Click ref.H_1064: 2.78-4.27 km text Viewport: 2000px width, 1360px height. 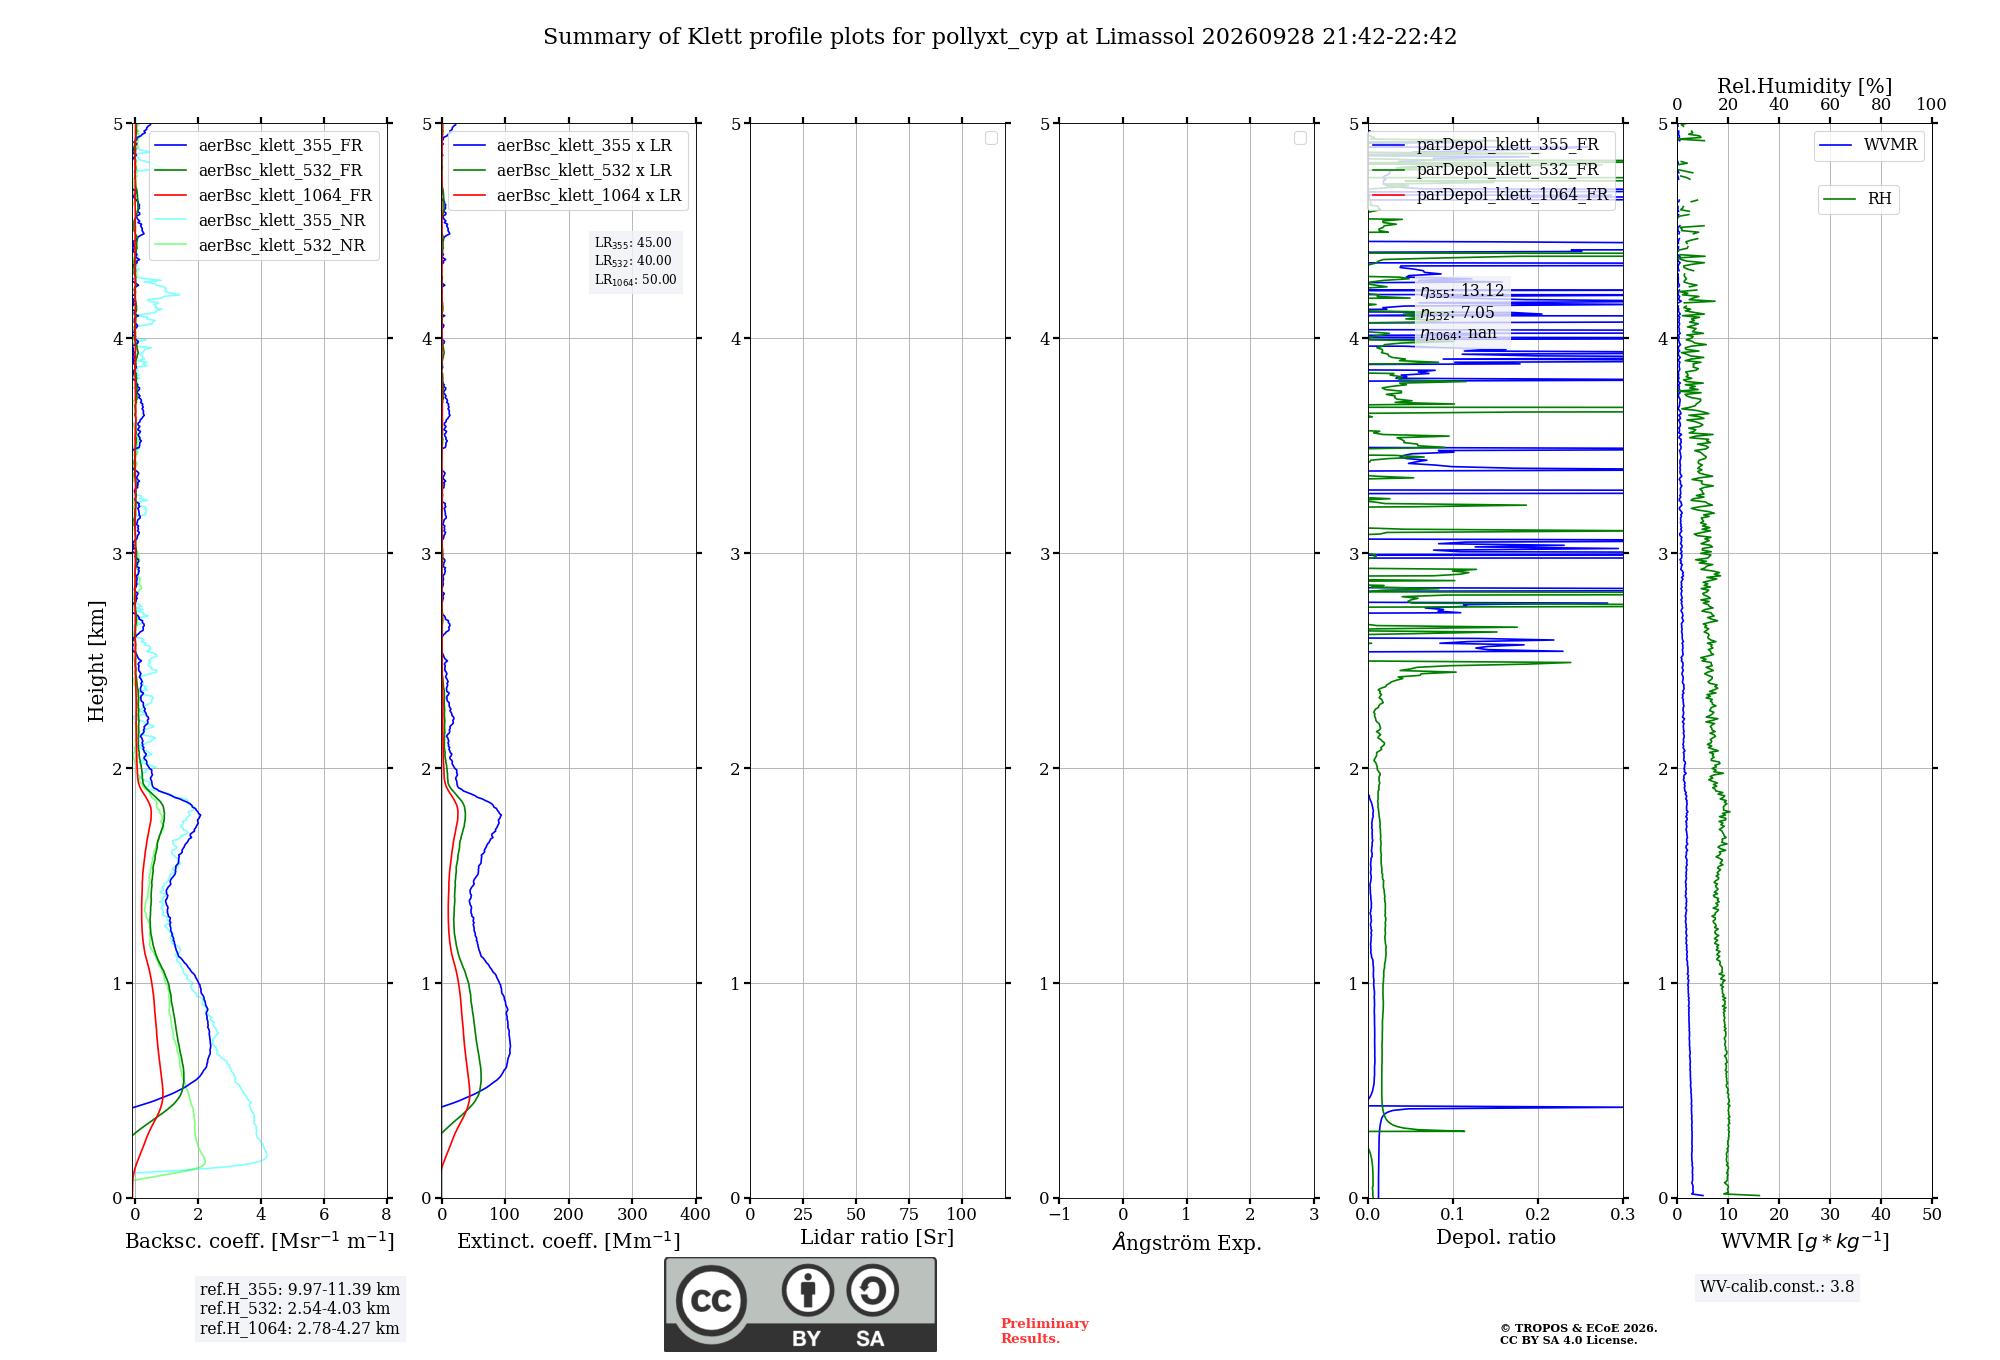pos(300,1329)
